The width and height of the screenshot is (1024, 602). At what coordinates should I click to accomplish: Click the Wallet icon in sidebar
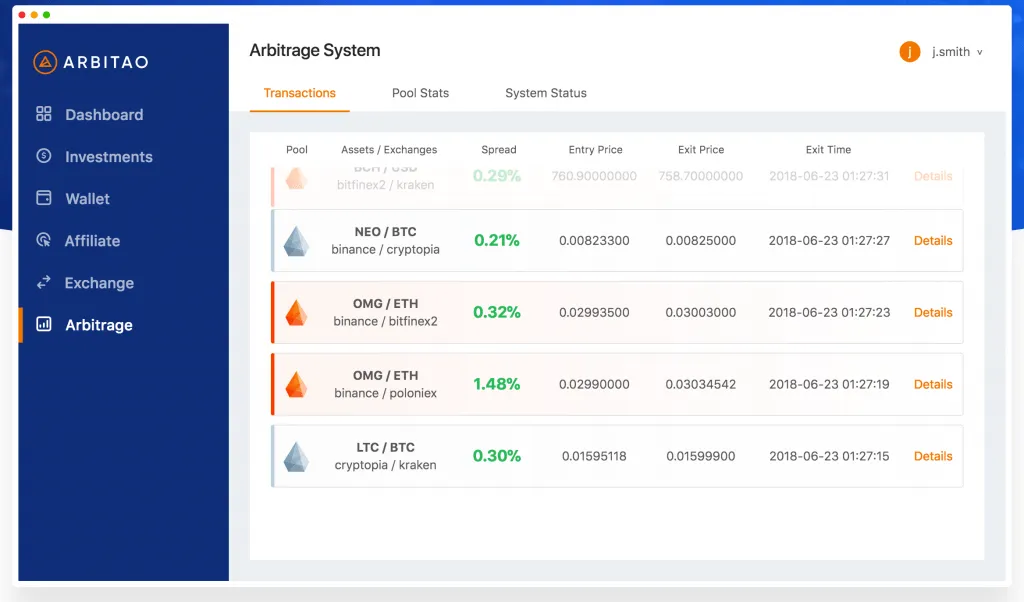click(x=43, y=198)
